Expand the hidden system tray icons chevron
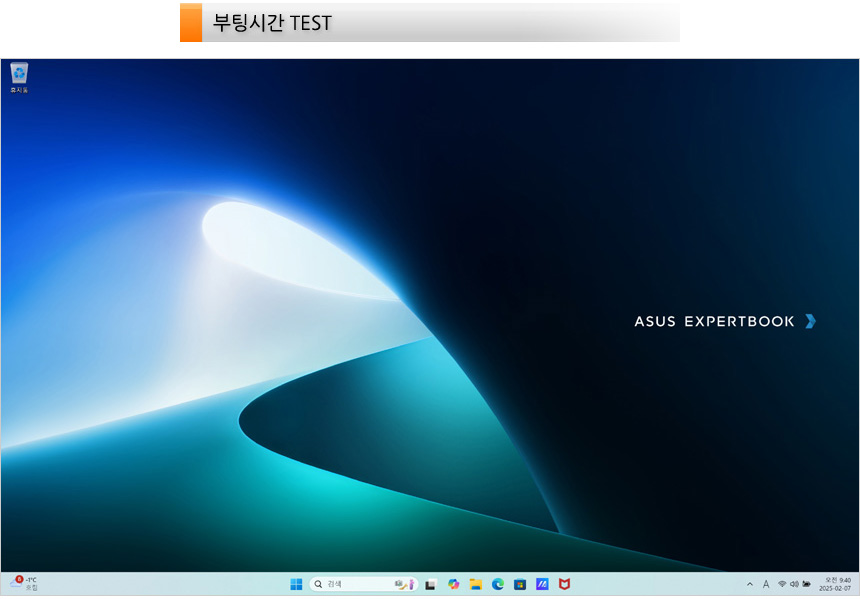Screen dimensions: 860x599 [750, 584]
